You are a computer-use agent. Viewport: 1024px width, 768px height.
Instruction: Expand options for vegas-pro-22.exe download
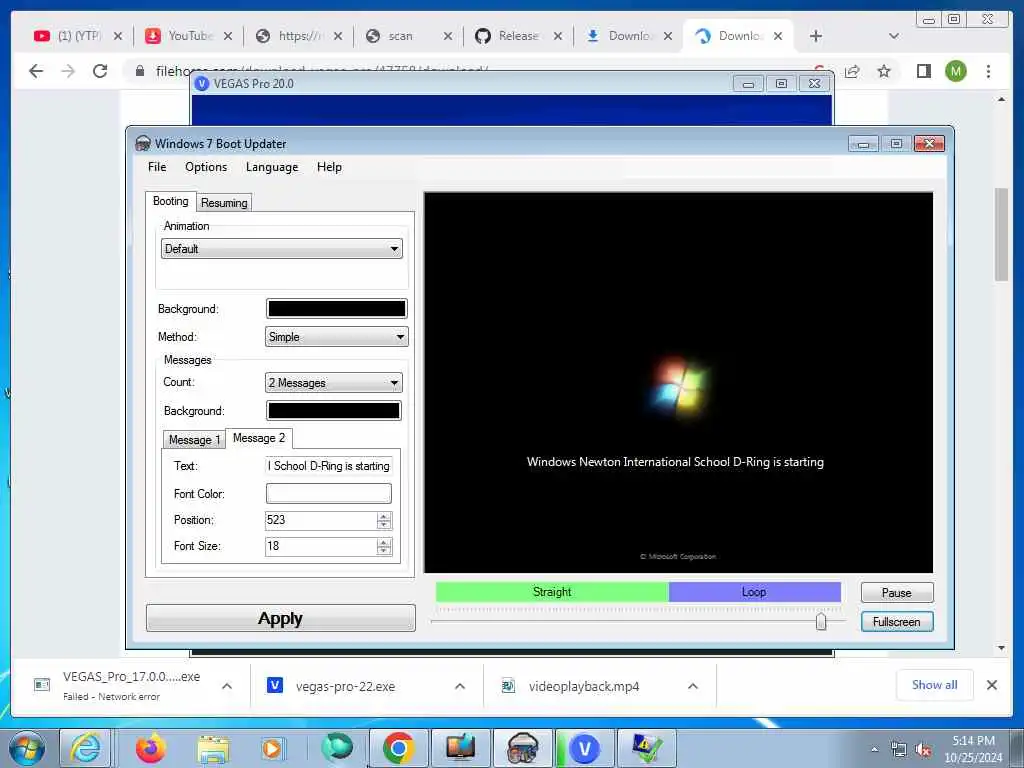coord(460,686)
